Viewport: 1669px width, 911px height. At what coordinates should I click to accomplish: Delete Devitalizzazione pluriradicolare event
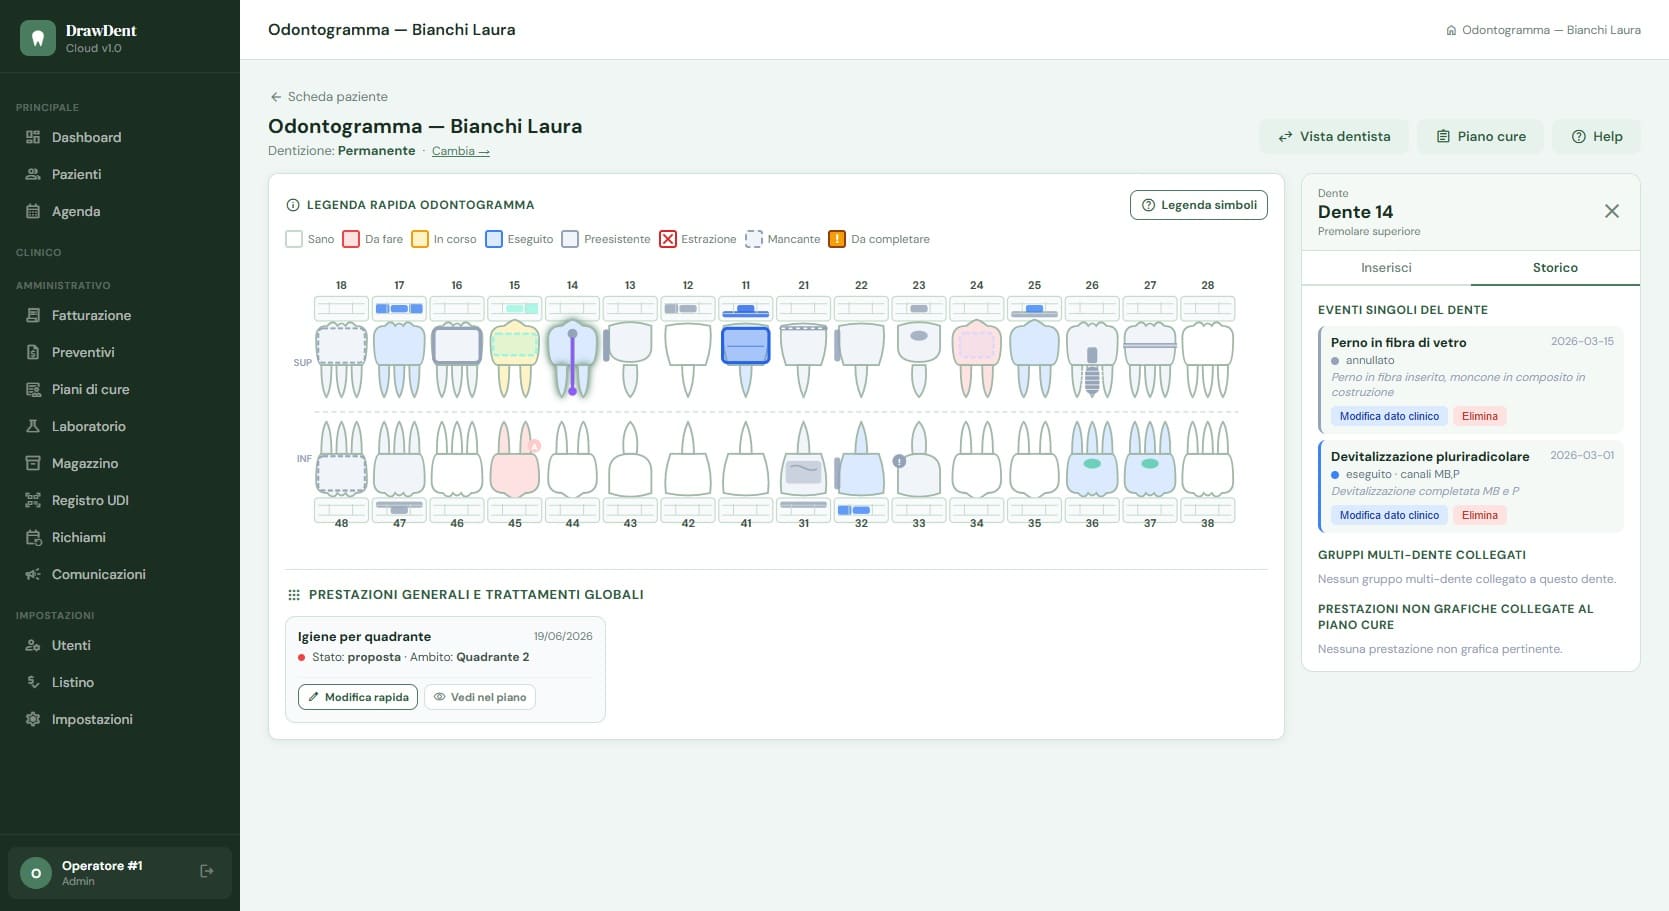click(x=1480, y=515)
